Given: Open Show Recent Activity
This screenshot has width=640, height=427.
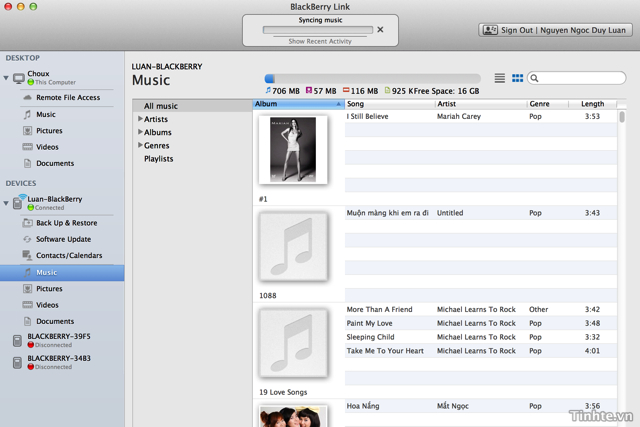Looking at the screenshot, I should click(x=320, y=41).
